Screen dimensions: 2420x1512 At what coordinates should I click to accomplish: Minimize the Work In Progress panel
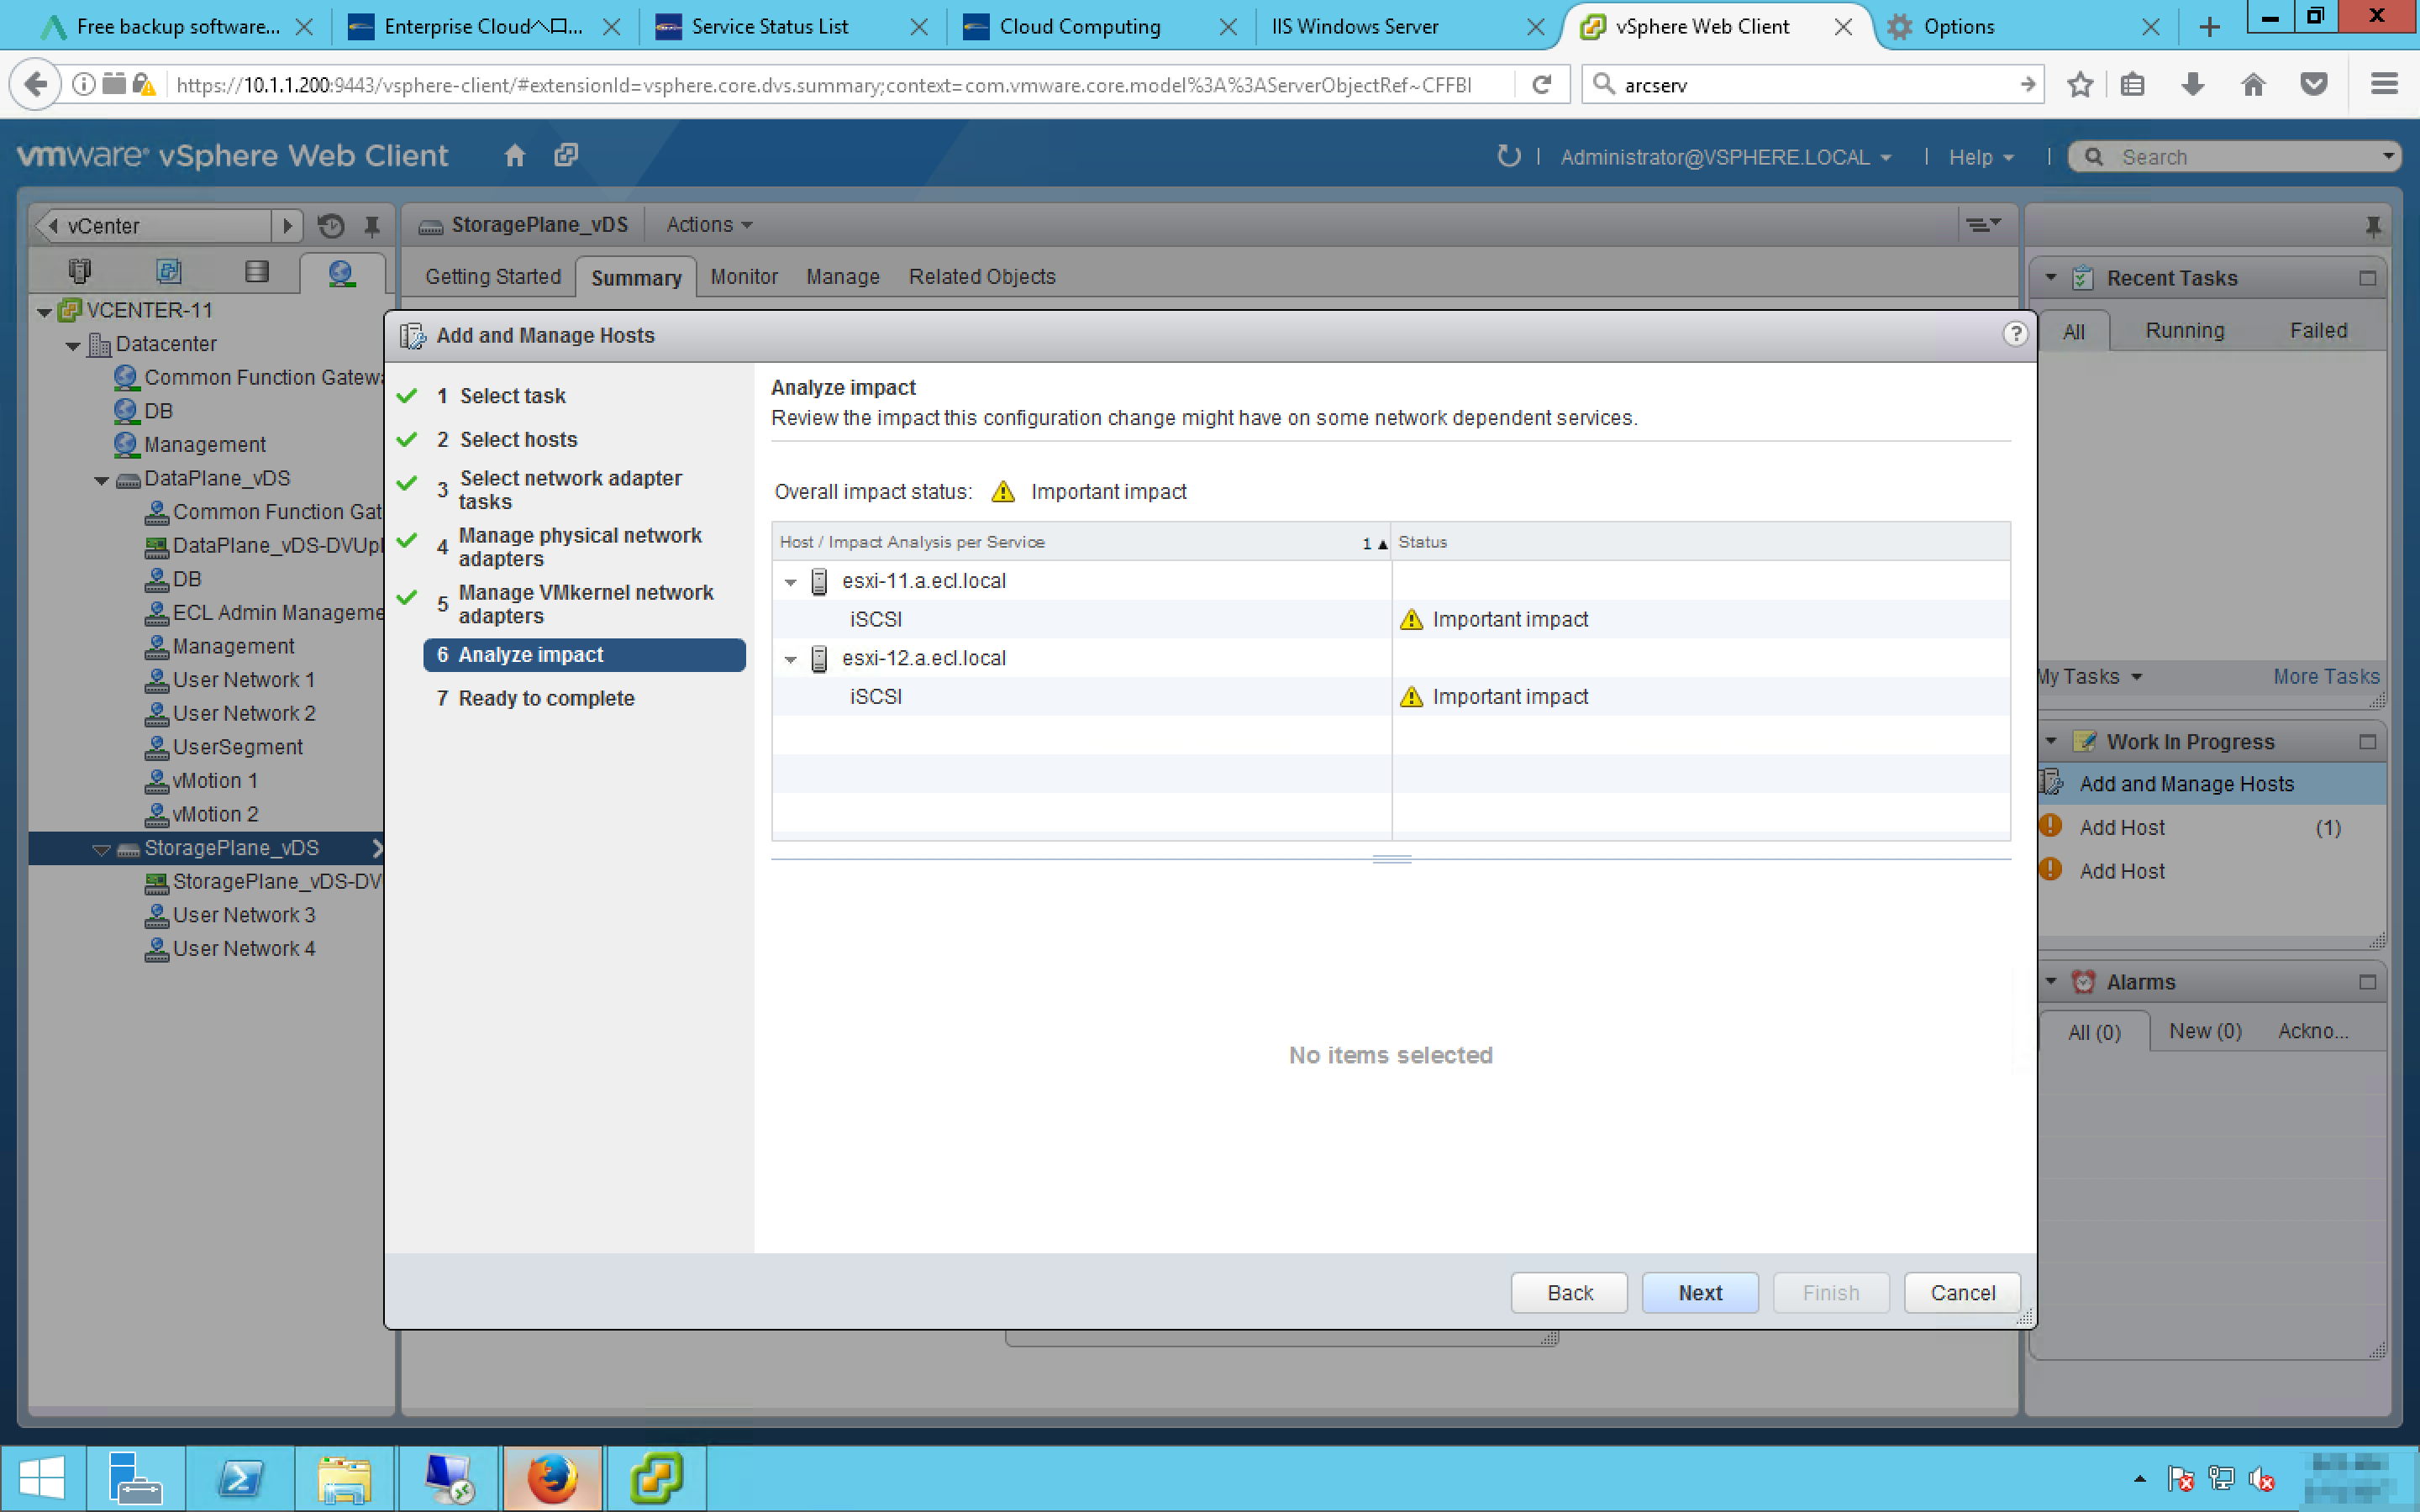tap(2366, 742)
